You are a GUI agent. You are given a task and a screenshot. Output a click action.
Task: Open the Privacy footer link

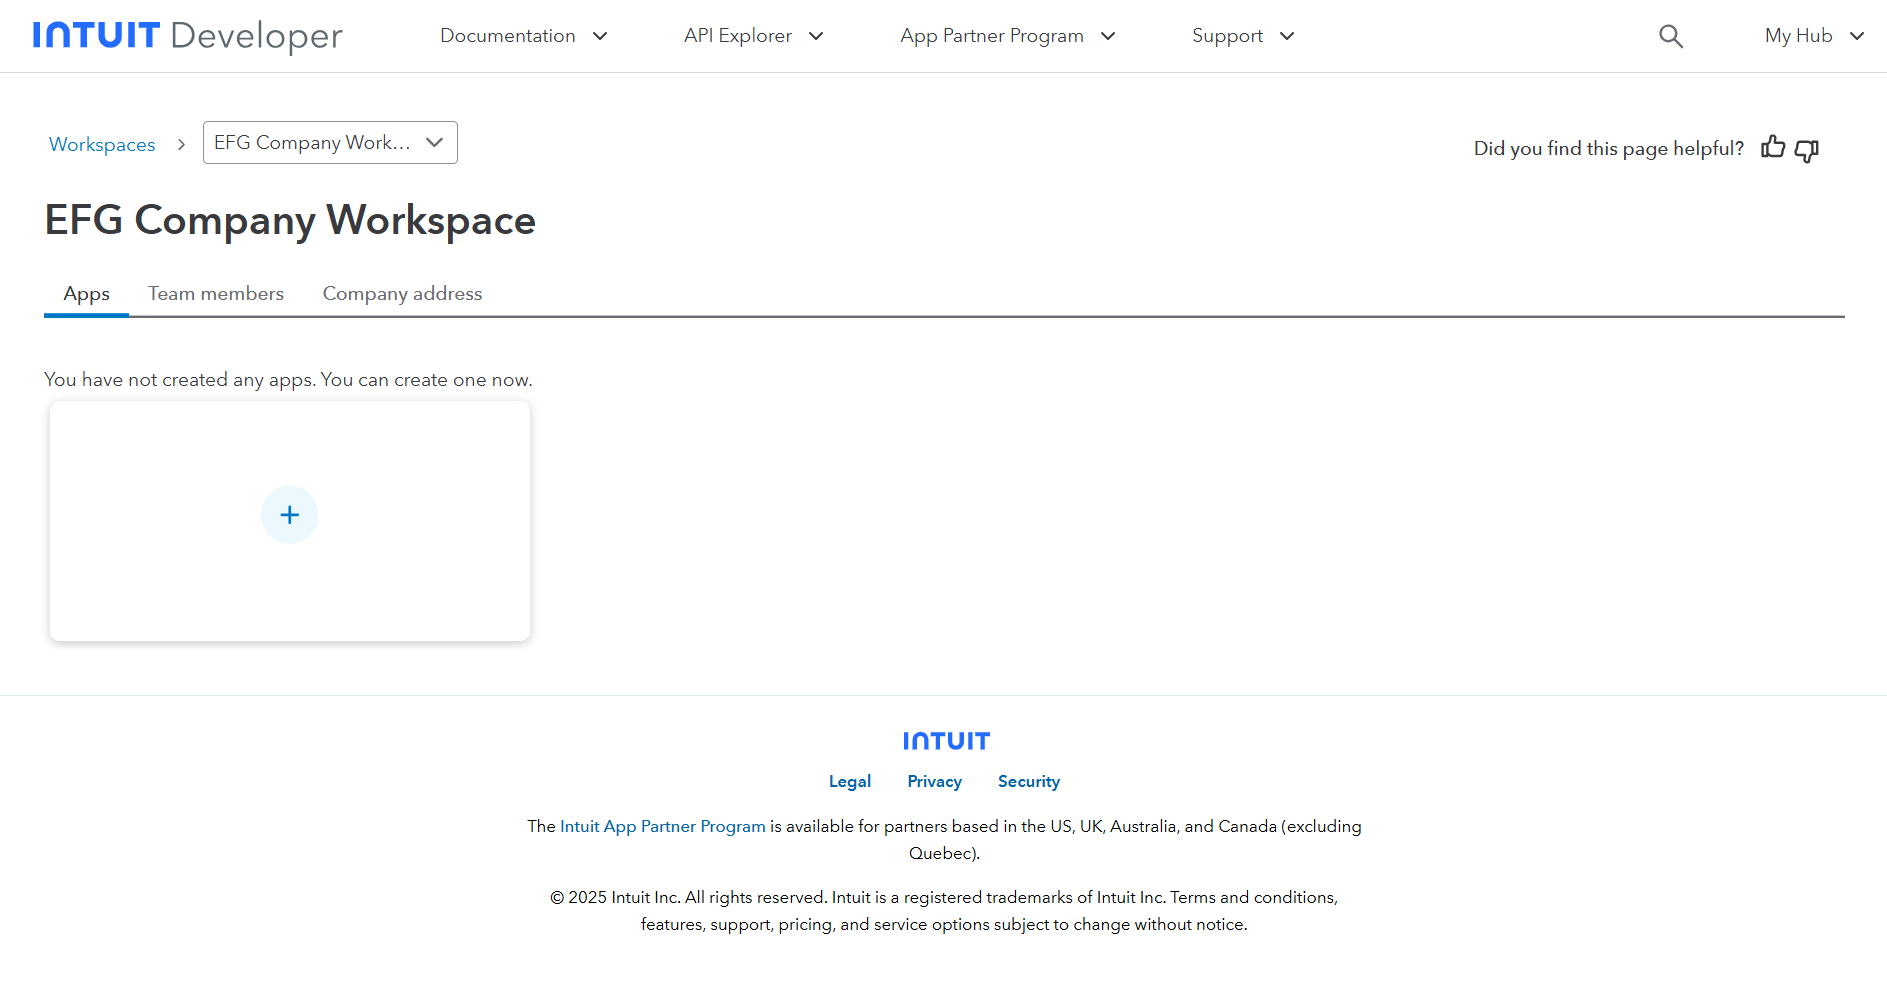(935, 782)
